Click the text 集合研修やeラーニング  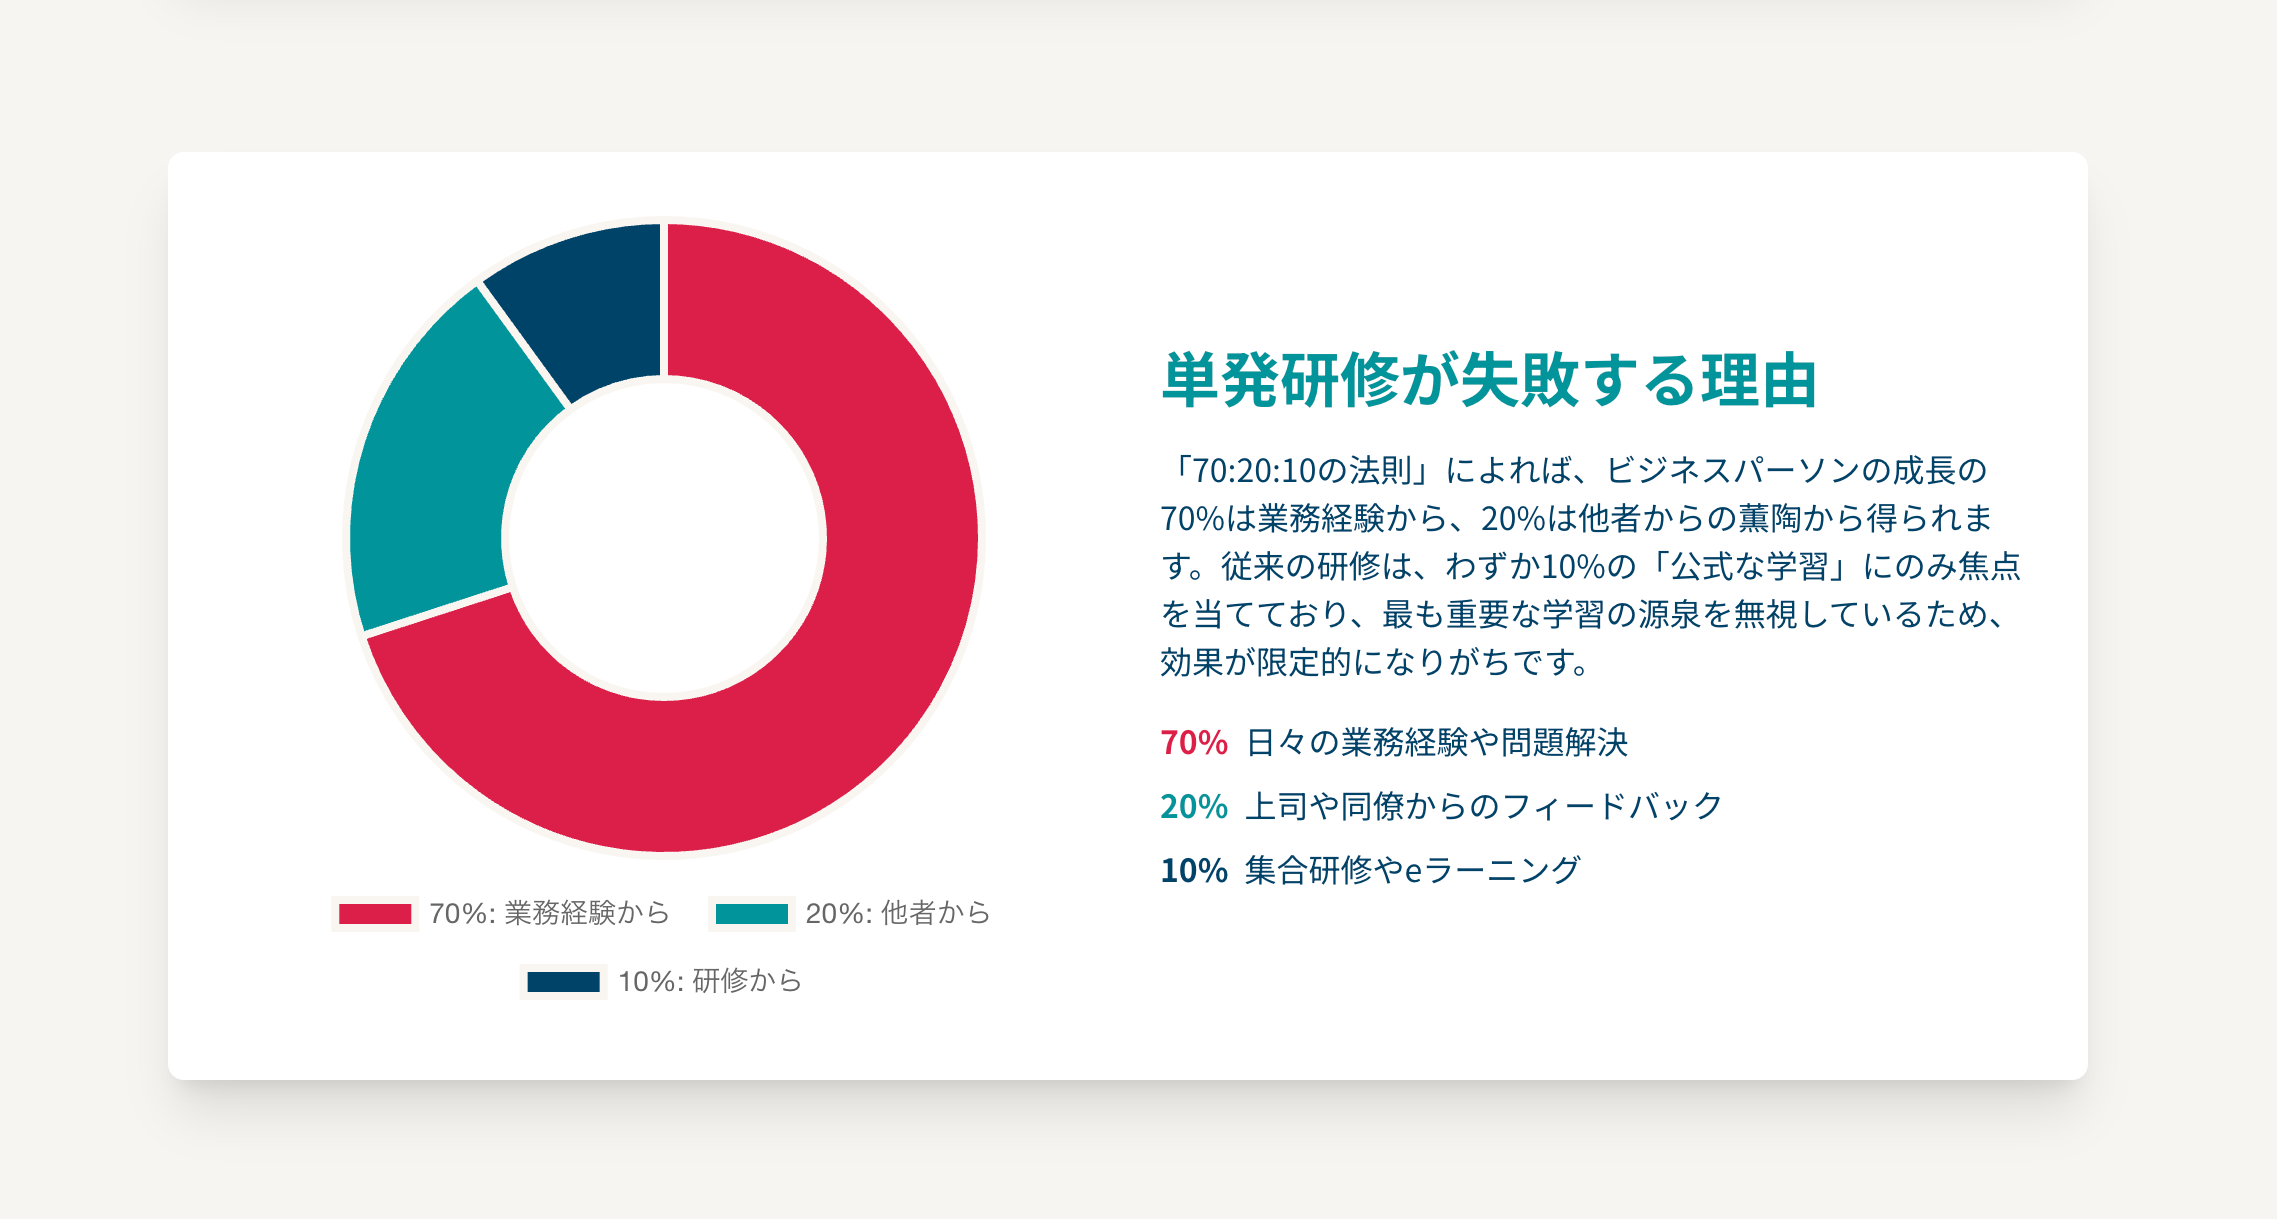tap(1412, 871)
